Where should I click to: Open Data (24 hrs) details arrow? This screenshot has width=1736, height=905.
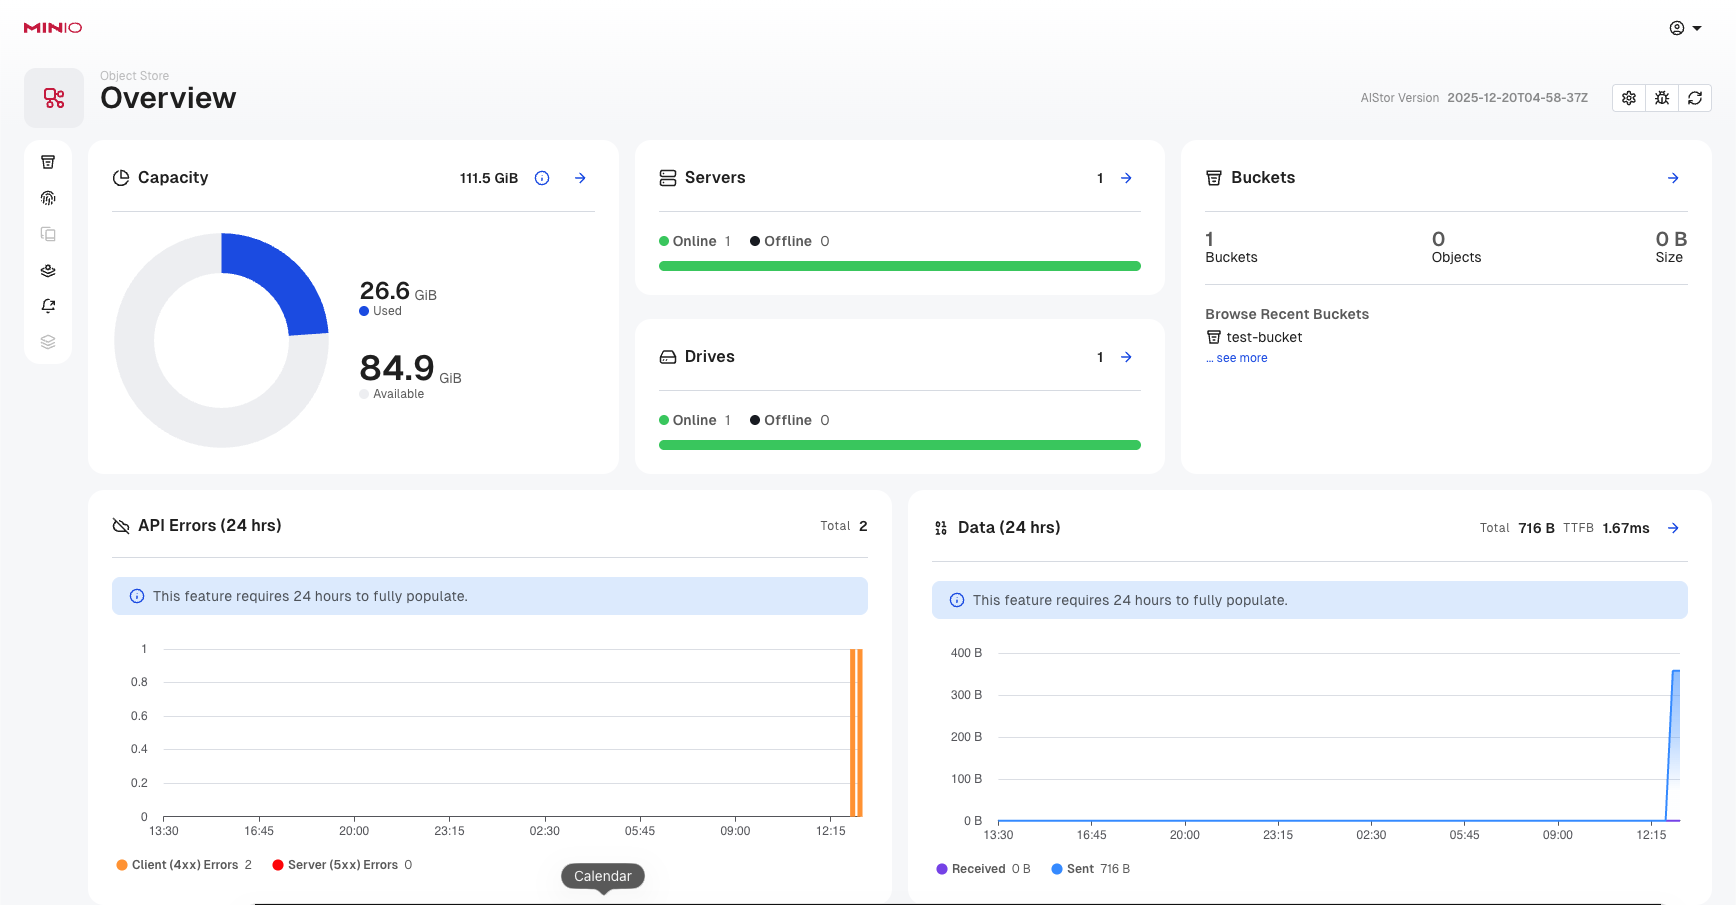tap(1673, 528)
